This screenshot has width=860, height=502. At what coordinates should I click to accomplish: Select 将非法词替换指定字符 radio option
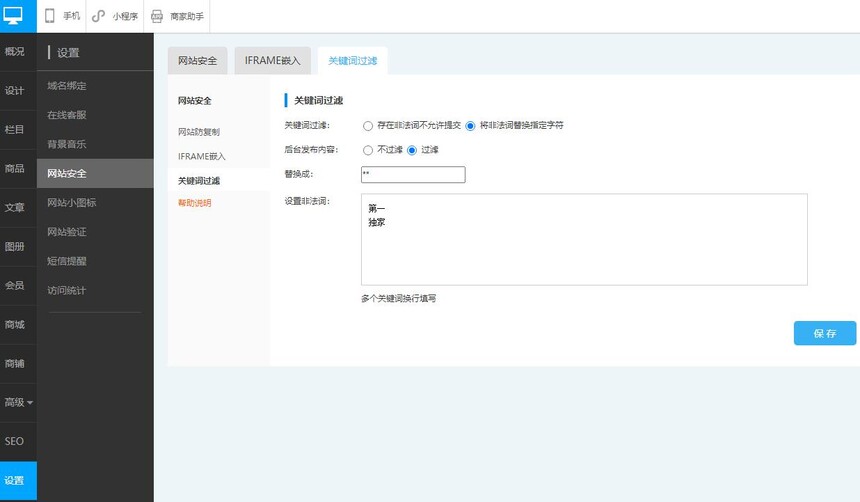click(x=470, y=125)
